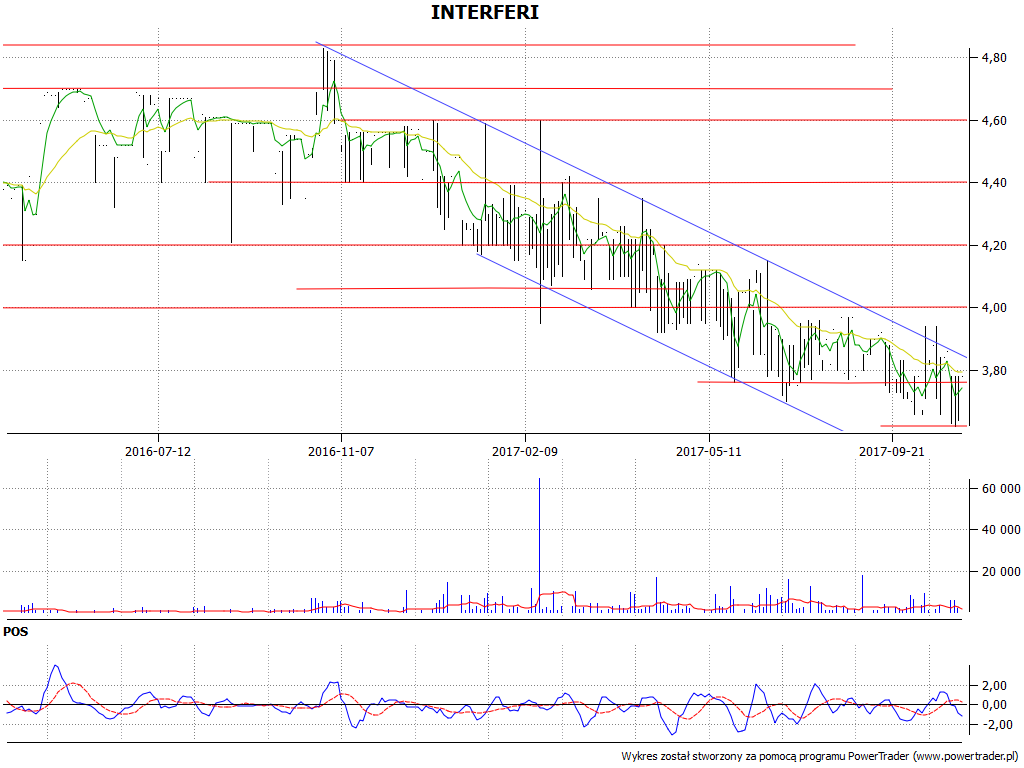
Task: Select the 2016-11-07 date label
Action: pyautogui.click(x=341, y=451)
